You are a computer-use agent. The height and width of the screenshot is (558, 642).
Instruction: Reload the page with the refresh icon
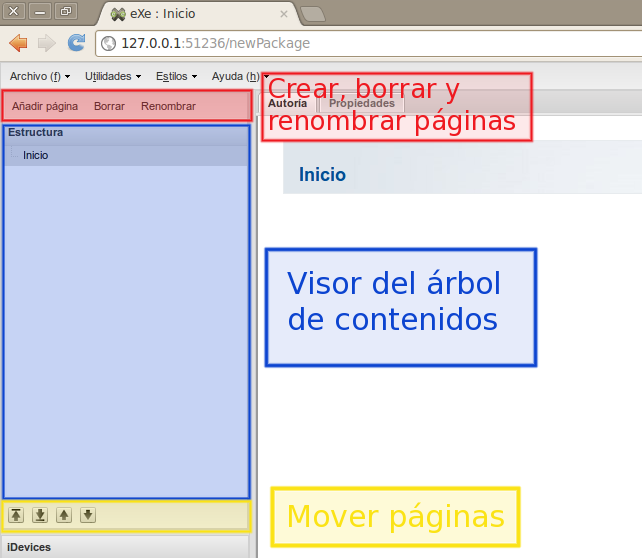click(x=76, y=43)
